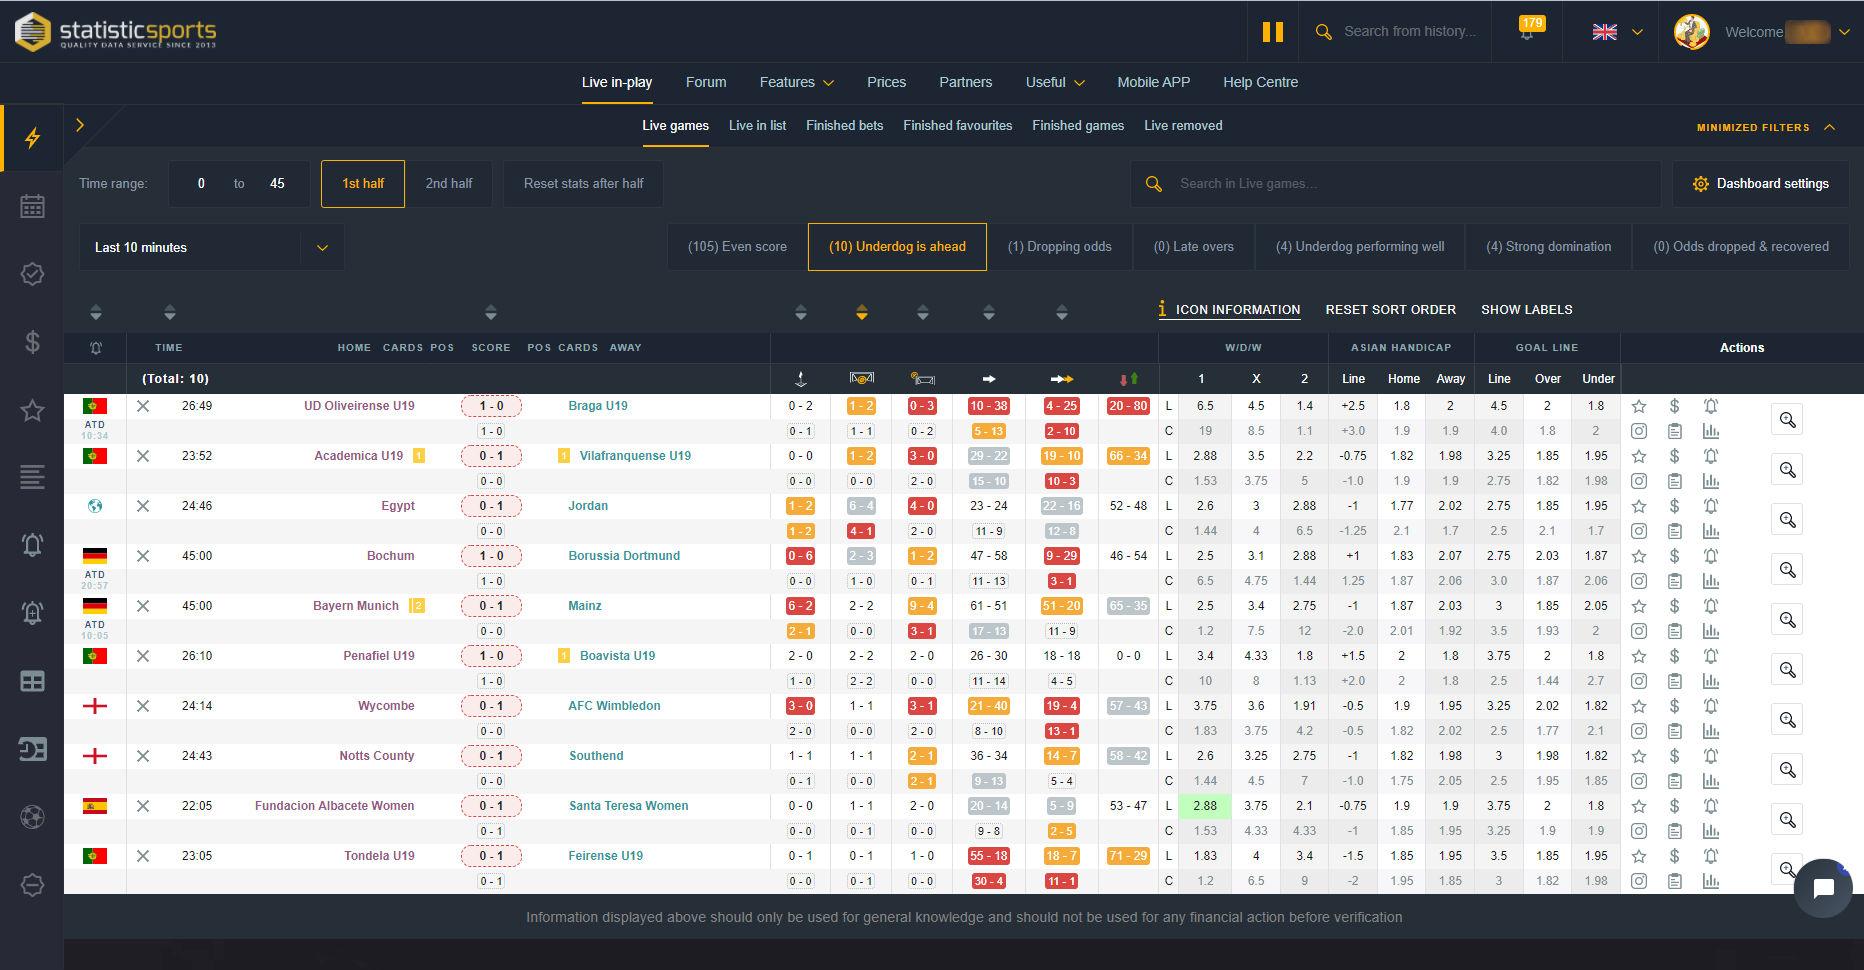1864x970 pixels.
Task: Click the lightning bolt live sidebar icon
Action: pos(32,138)
